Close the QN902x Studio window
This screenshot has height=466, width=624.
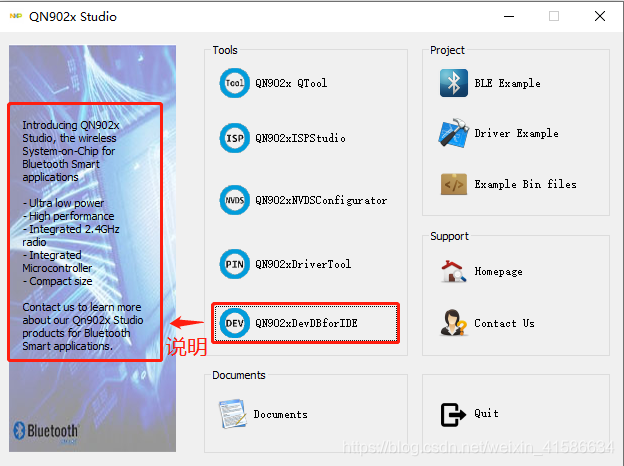point(600,16)
